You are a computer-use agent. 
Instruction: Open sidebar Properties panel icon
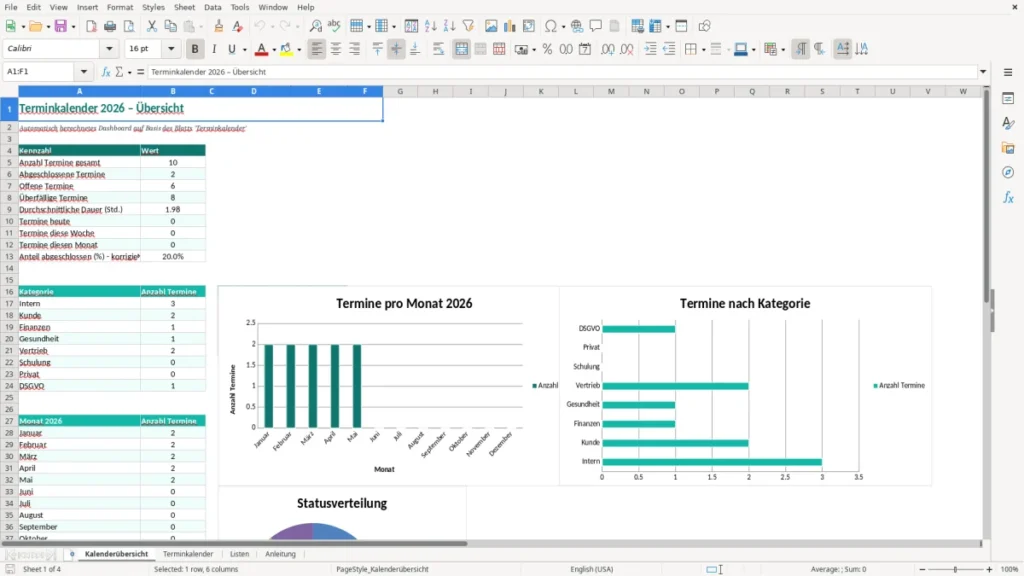pyautogui.click(x=1008, y=99)
